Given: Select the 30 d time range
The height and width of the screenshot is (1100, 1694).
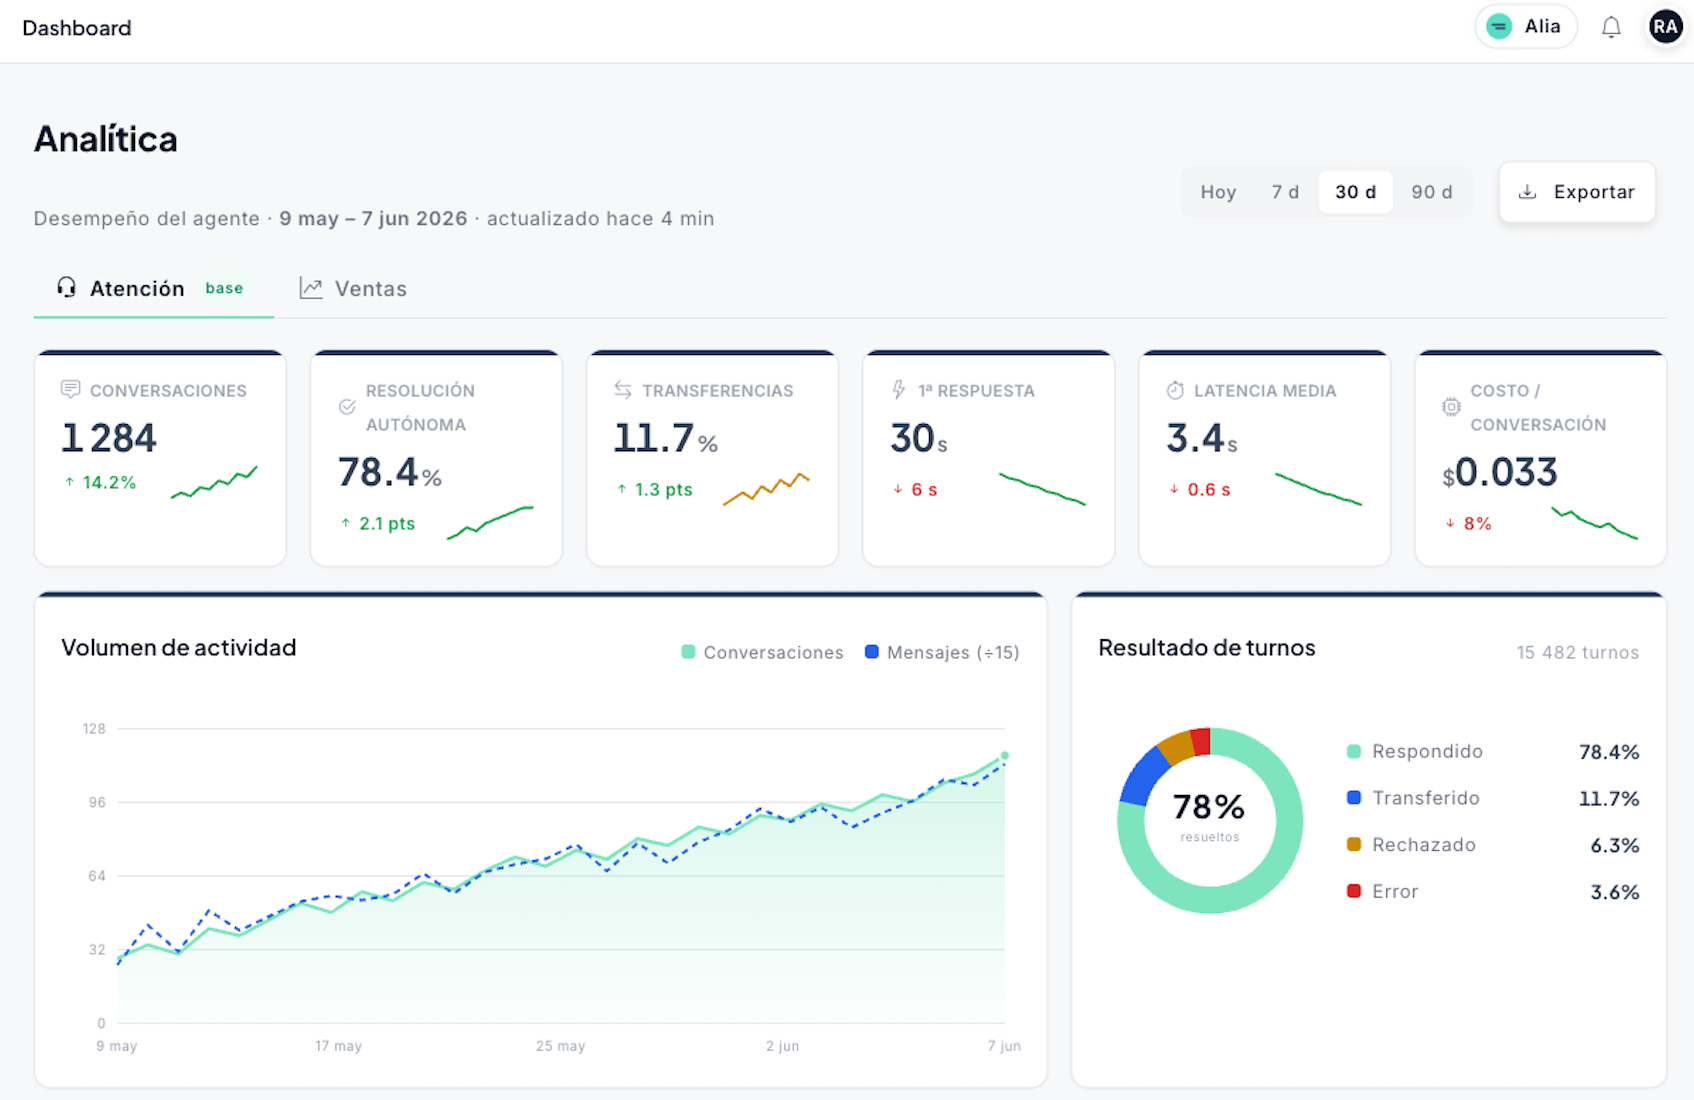Looking at the screenshot, I should click(1356, 192).
